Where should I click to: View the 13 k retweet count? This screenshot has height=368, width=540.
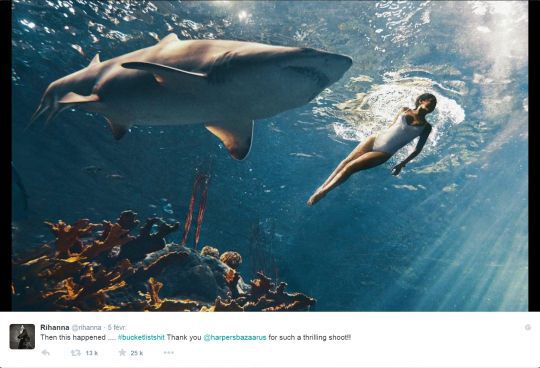pyautogui.click(x=92, y=353)
